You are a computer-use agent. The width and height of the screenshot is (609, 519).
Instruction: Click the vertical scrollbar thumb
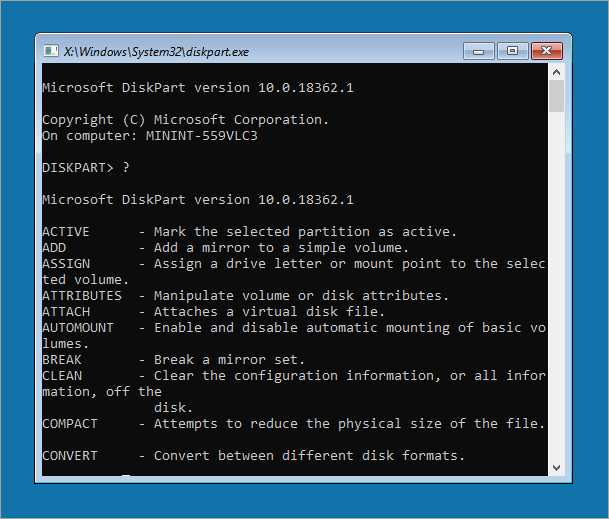coord(556,97)
